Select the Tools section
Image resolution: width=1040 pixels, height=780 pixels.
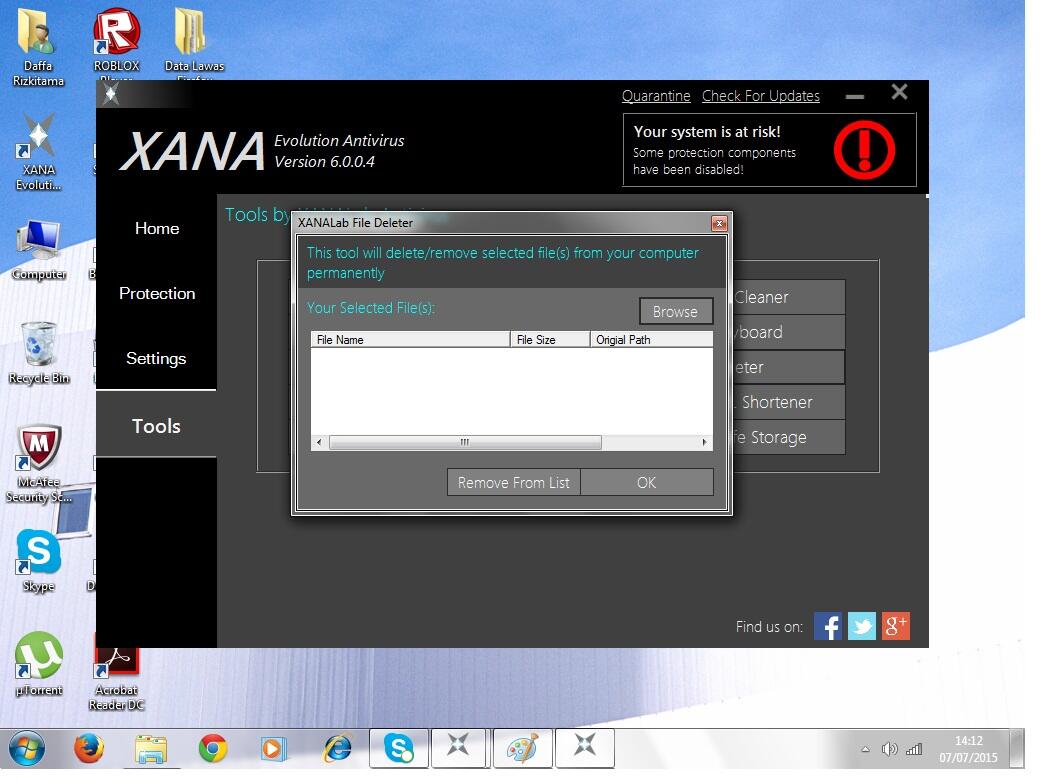157,426
